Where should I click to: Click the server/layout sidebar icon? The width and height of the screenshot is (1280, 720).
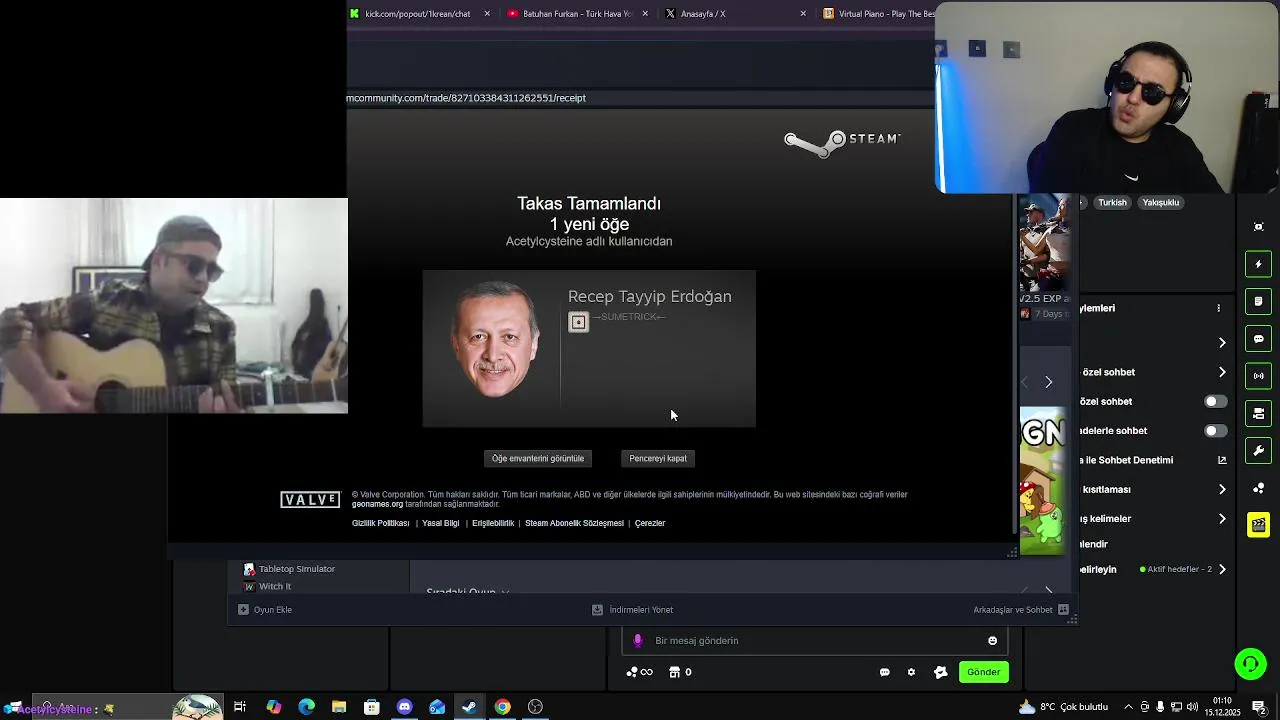1259,413
